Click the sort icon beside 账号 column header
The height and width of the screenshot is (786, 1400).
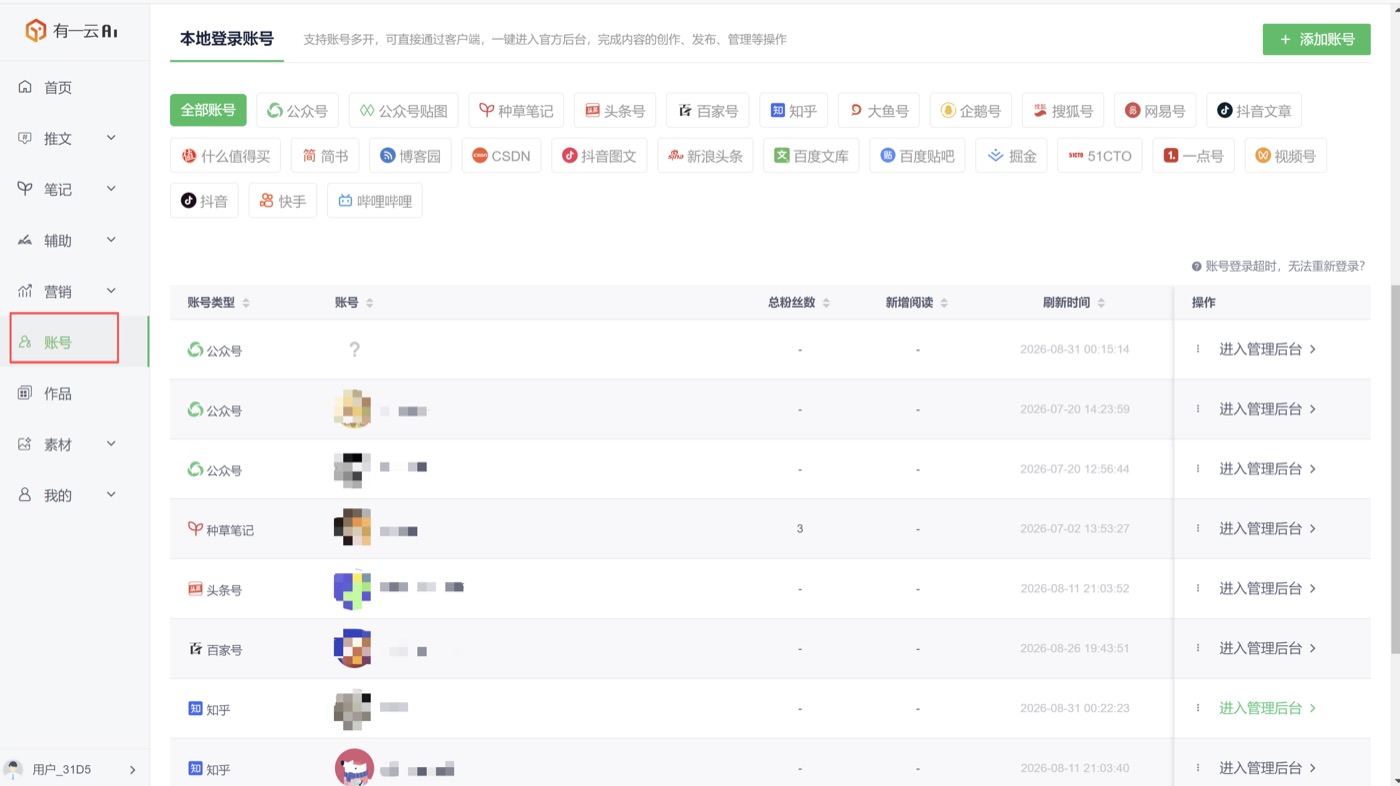click(369, 303)
